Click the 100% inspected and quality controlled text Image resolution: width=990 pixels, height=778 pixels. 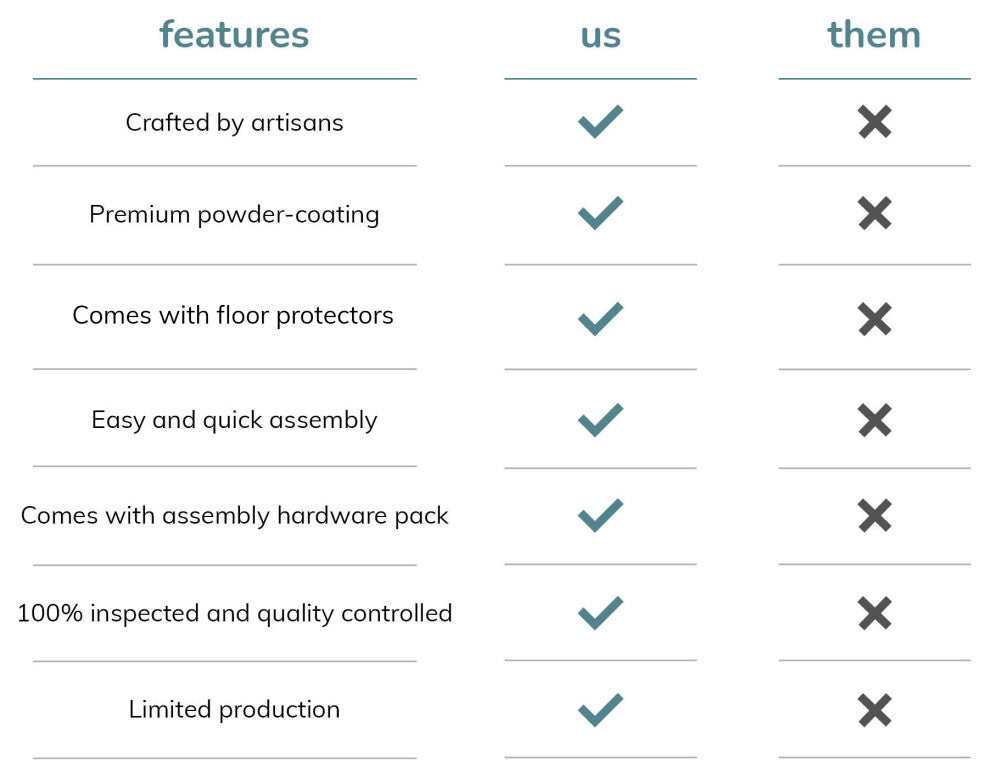point(235,613)
